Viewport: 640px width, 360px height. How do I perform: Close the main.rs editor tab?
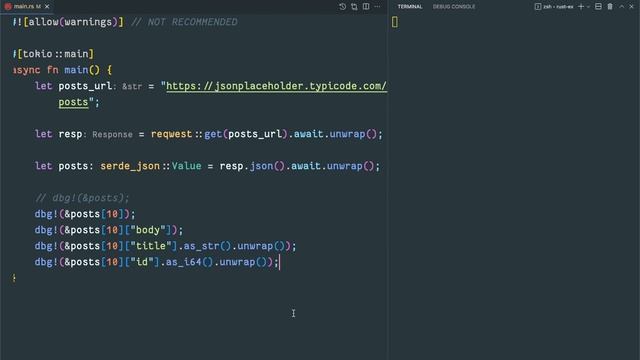point(47,7)
